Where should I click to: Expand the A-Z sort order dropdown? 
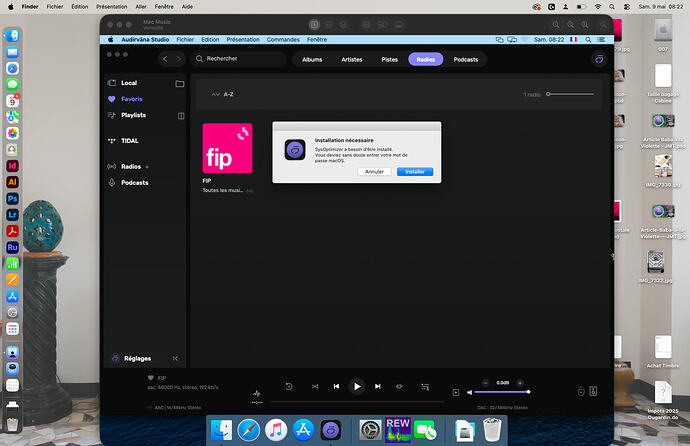click(x=222, y=94)
